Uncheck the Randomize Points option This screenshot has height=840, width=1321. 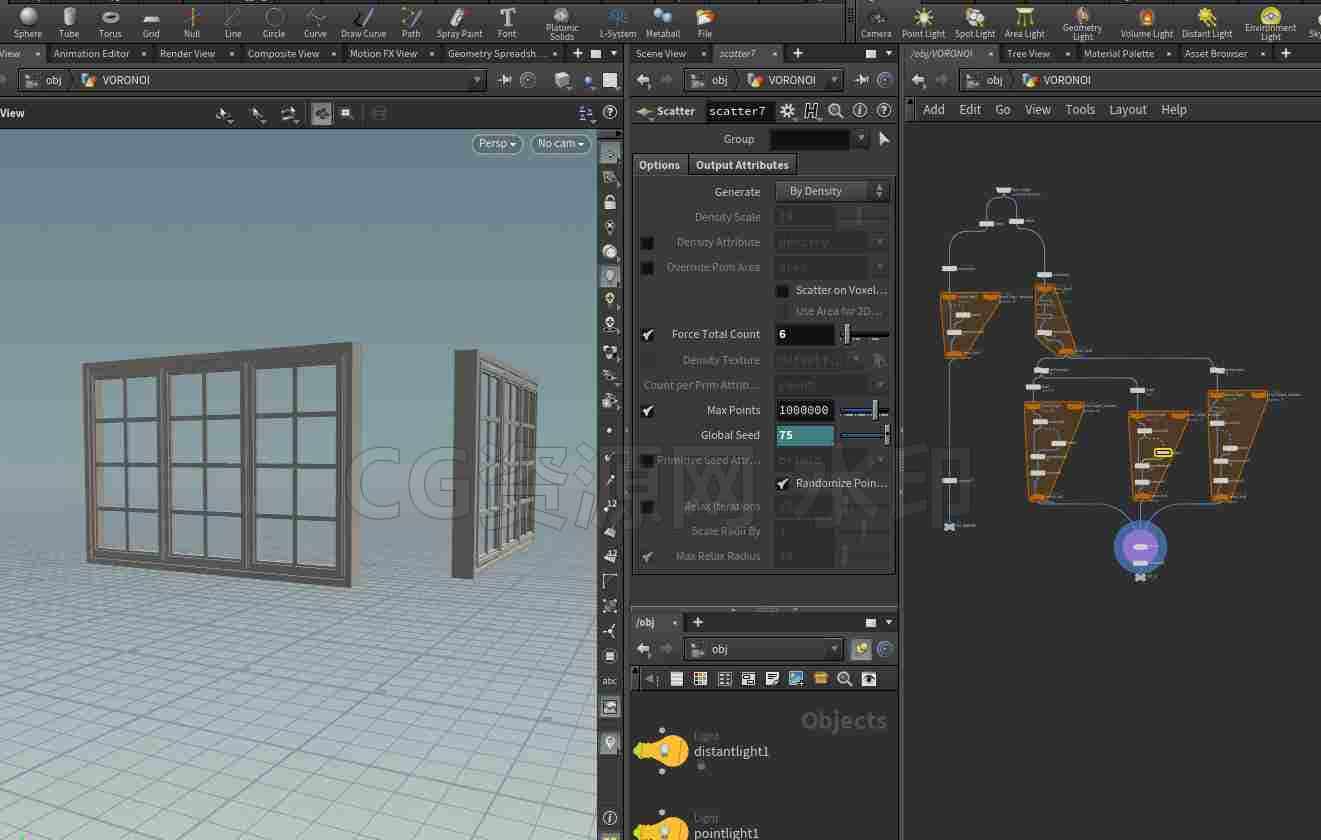point(783,483)
